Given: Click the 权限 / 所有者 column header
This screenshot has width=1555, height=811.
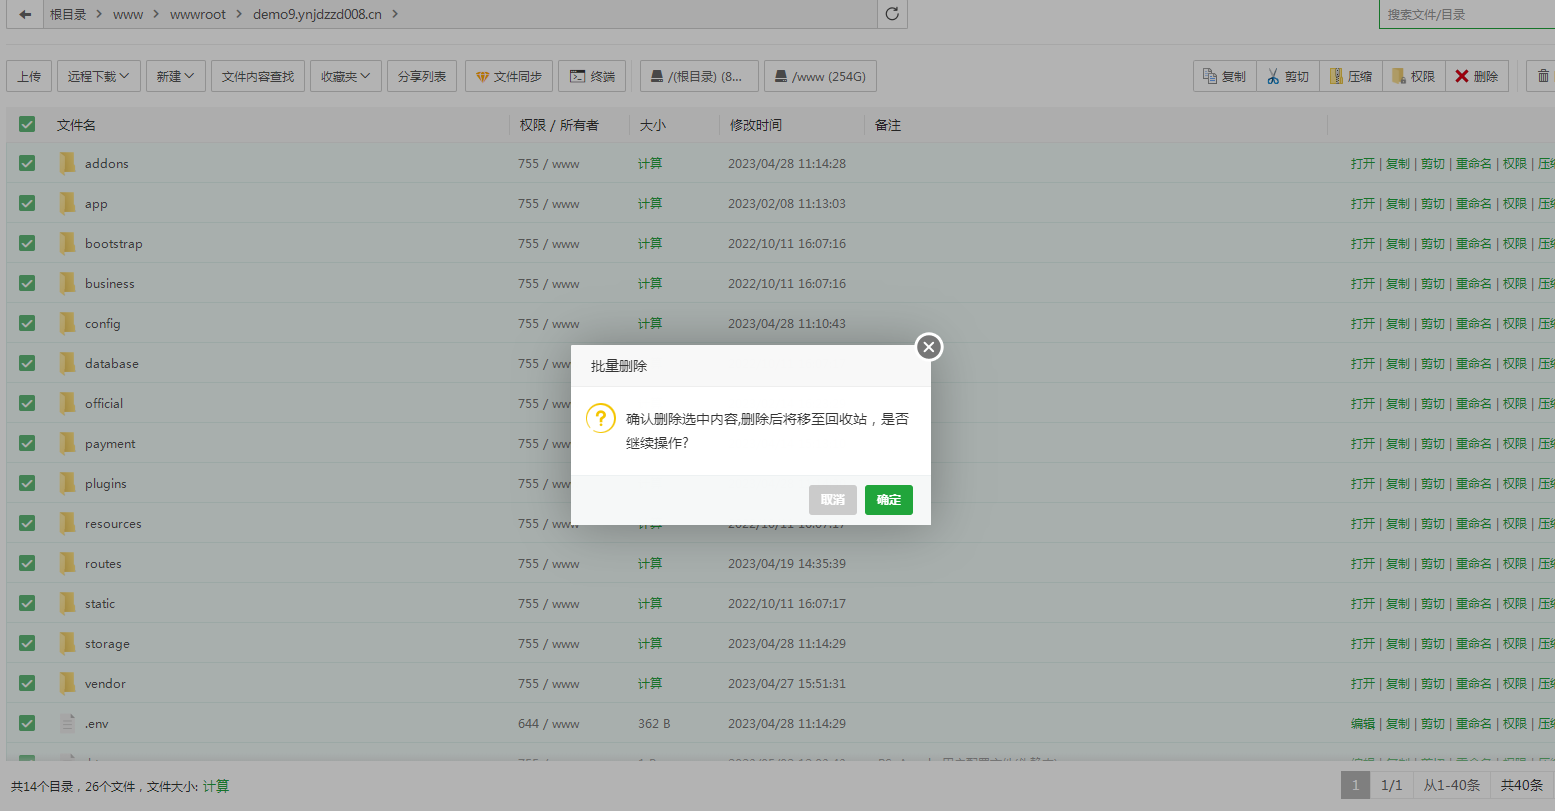Looking at the screenshot, I should [x=559, y=125].
